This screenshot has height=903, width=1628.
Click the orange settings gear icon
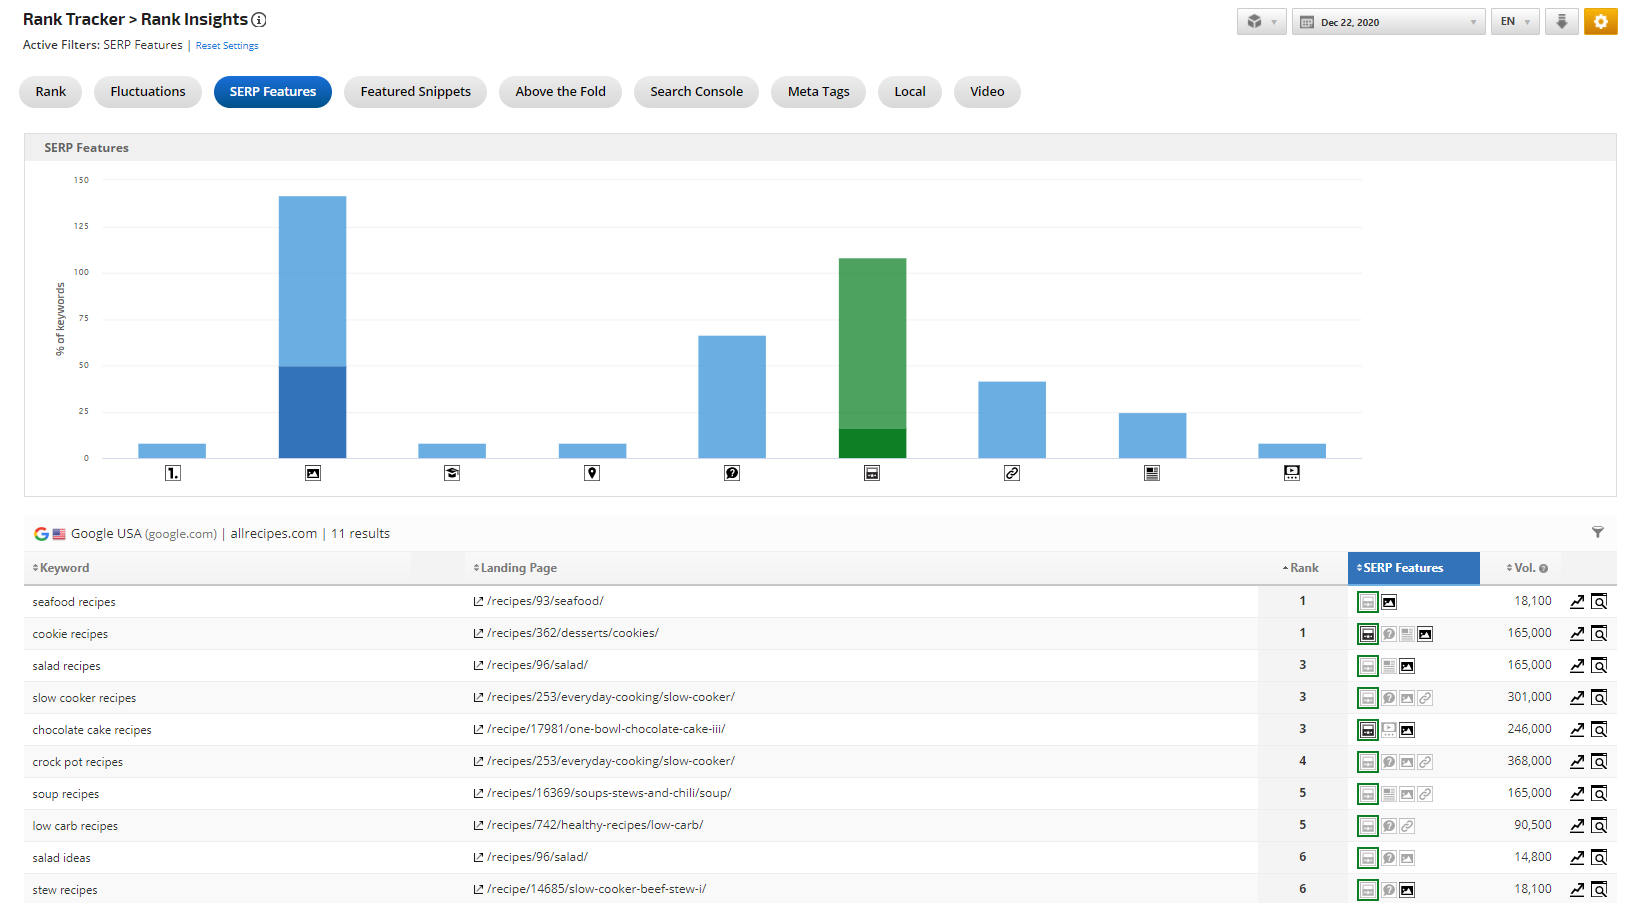point(1600,22)
